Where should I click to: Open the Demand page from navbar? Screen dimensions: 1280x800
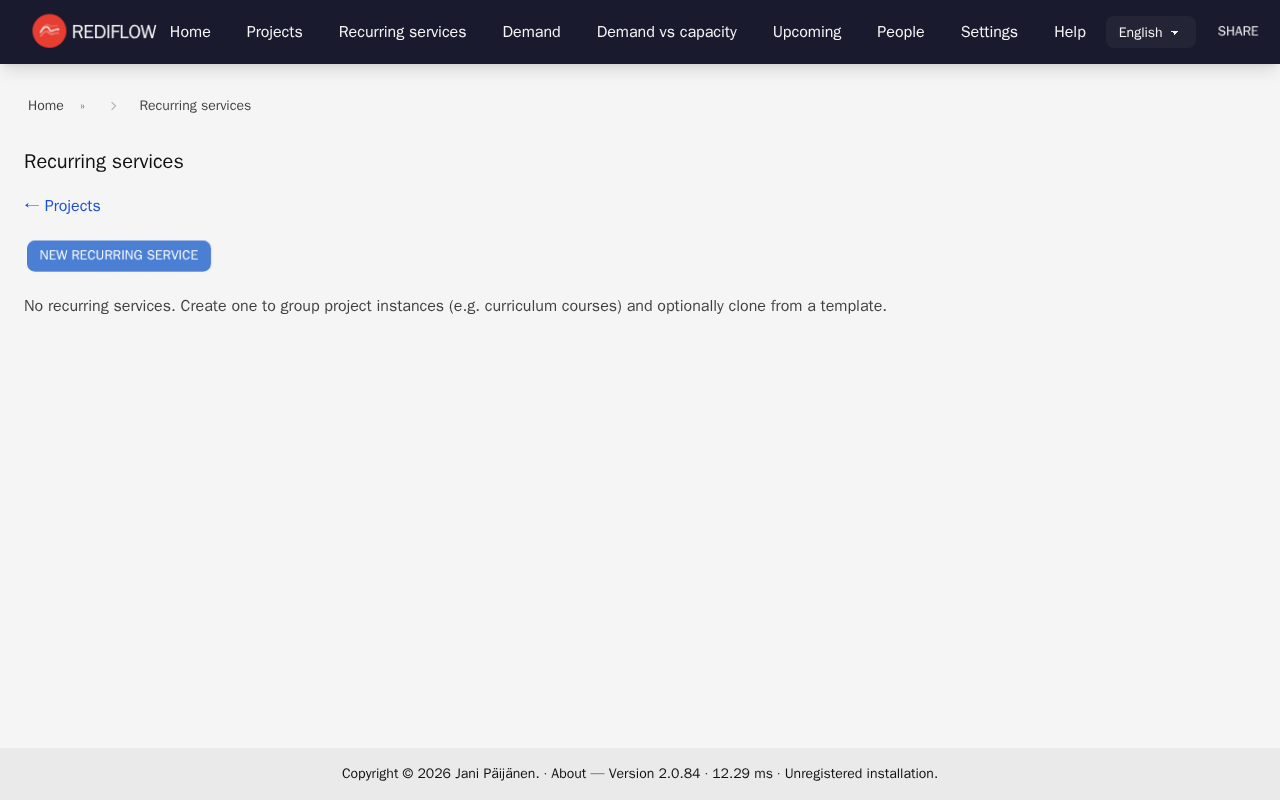click(531, 32)
